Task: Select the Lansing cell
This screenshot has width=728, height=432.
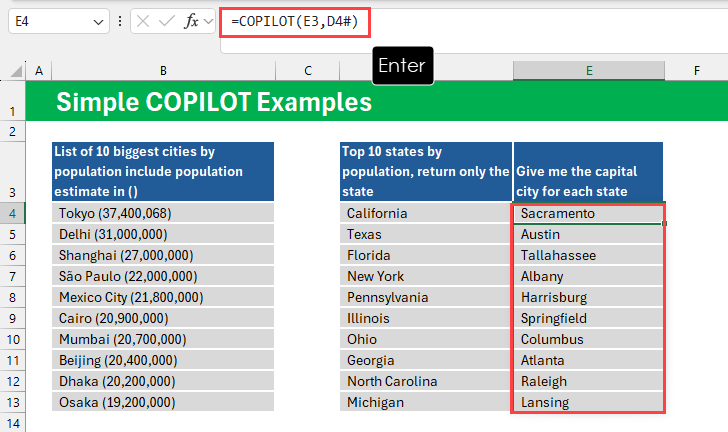Action: pos(588,402)
